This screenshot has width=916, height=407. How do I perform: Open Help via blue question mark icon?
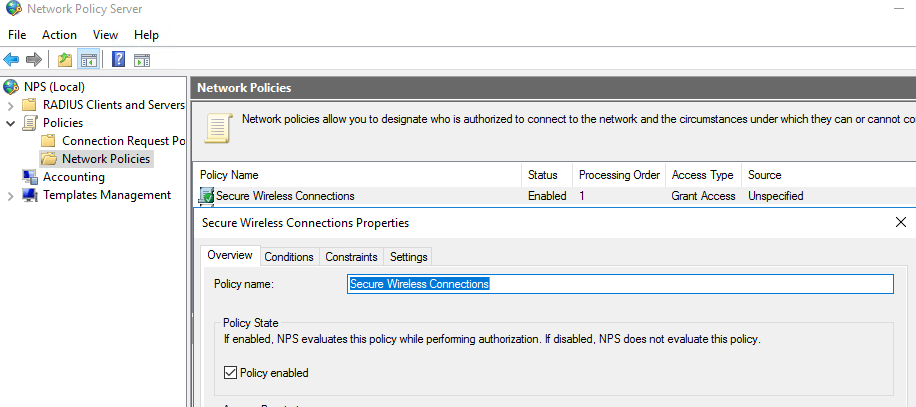tap(118, 60)
